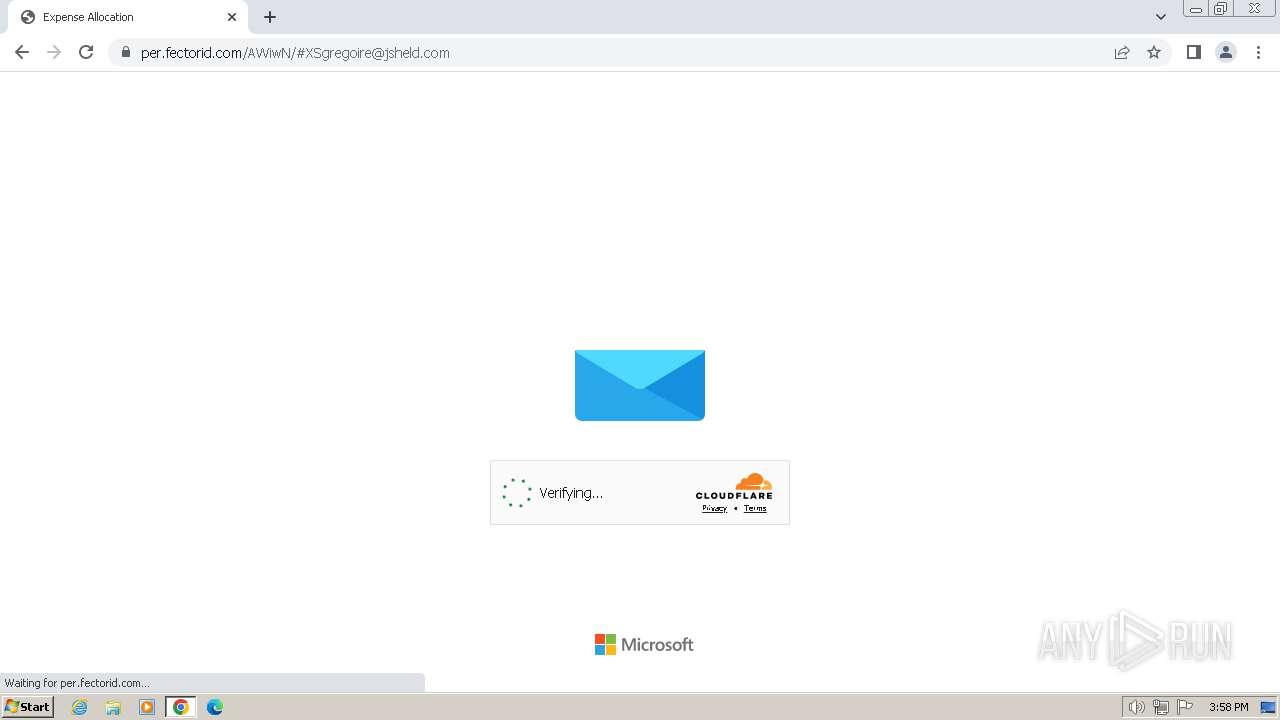Click the show desktop tray icon
The image size is (1280, 720).
(x=1268, y=707)
